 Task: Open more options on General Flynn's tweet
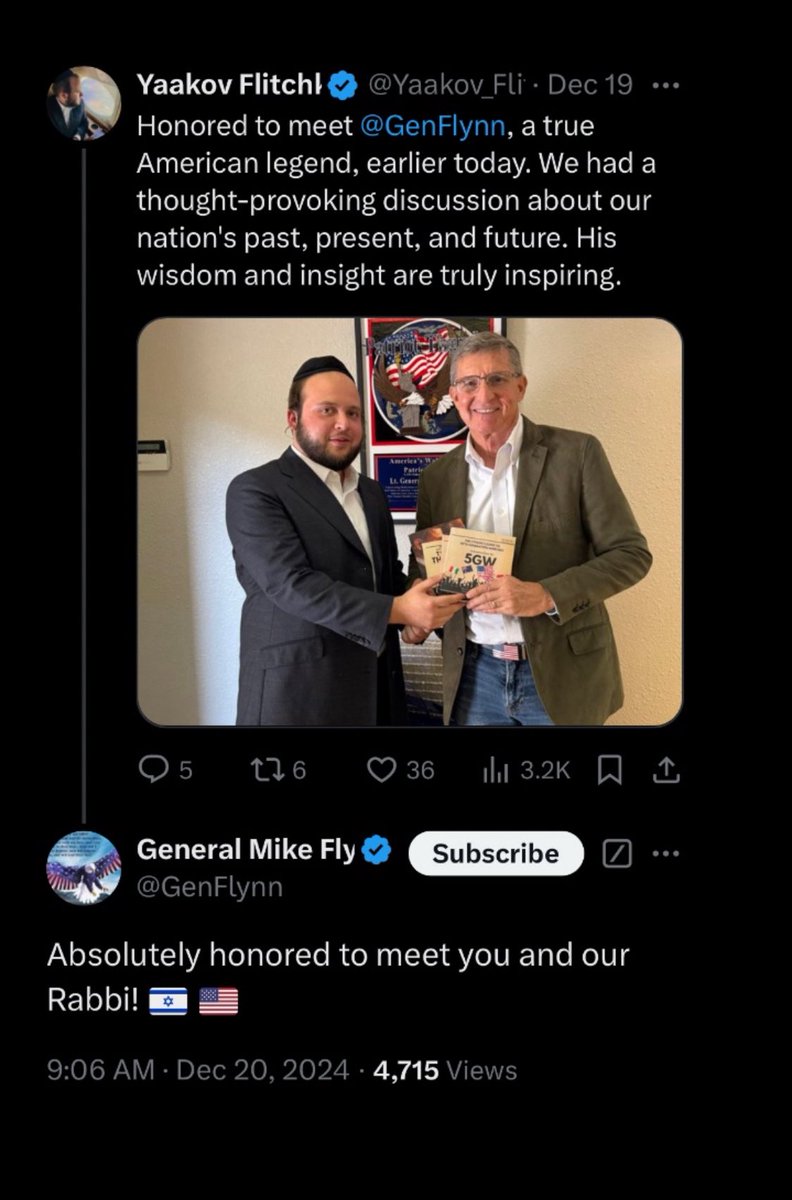pos(665,854)
